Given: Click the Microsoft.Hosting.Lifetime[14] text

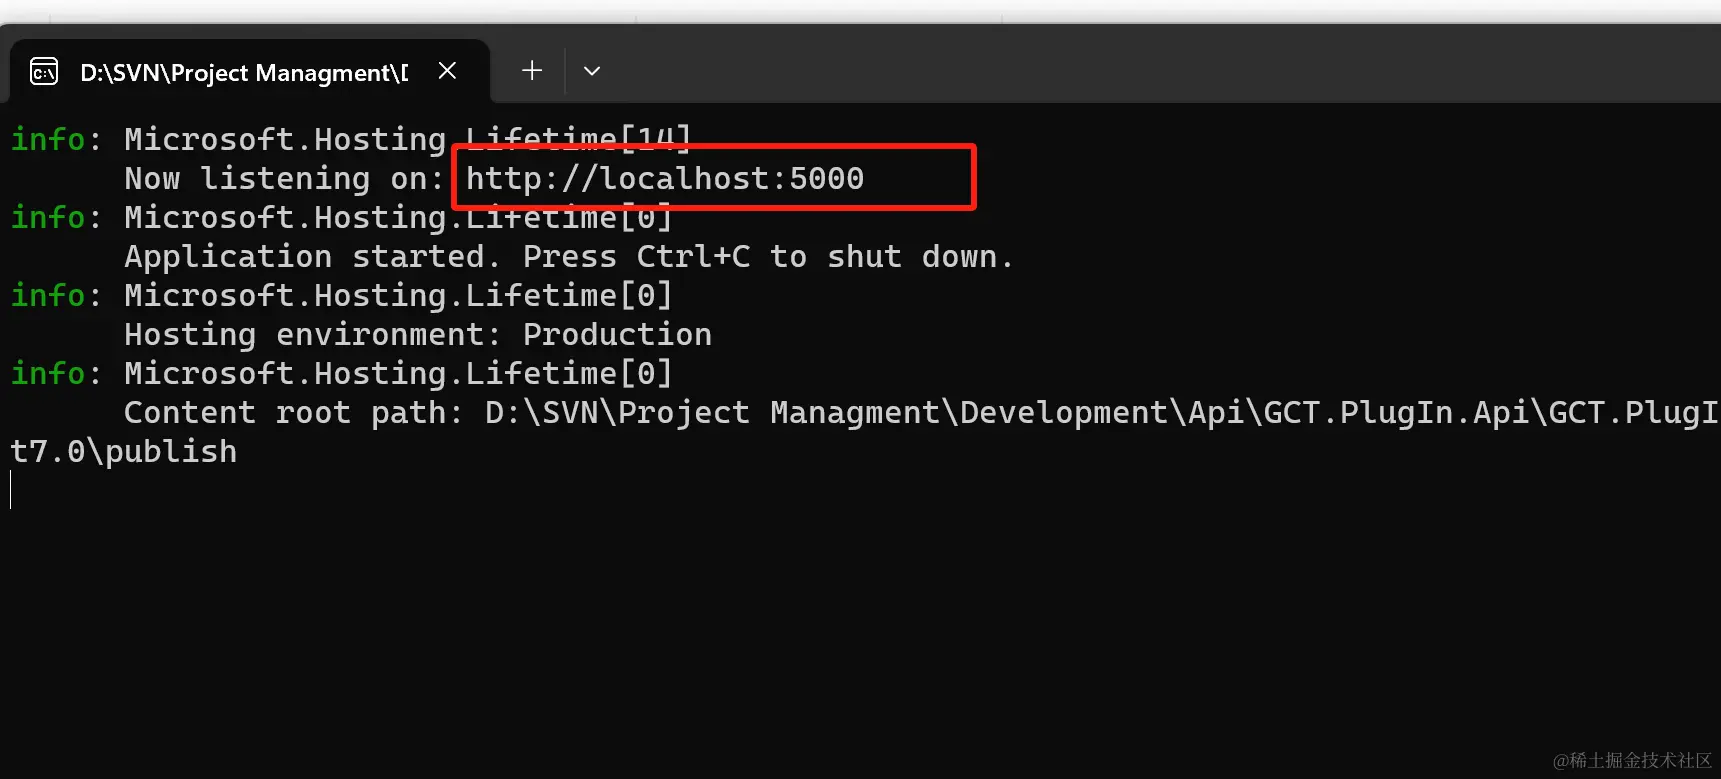Looking at the screenshot, I should (408, 139).
